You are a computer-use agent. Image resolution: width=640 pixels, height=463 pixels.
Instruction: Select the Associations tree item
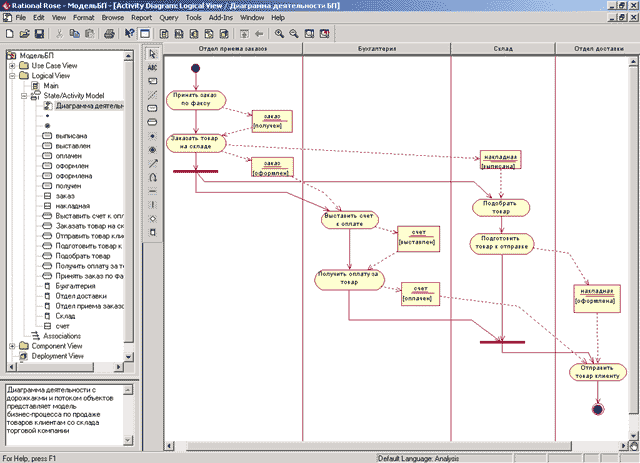(x=62, y=336)
